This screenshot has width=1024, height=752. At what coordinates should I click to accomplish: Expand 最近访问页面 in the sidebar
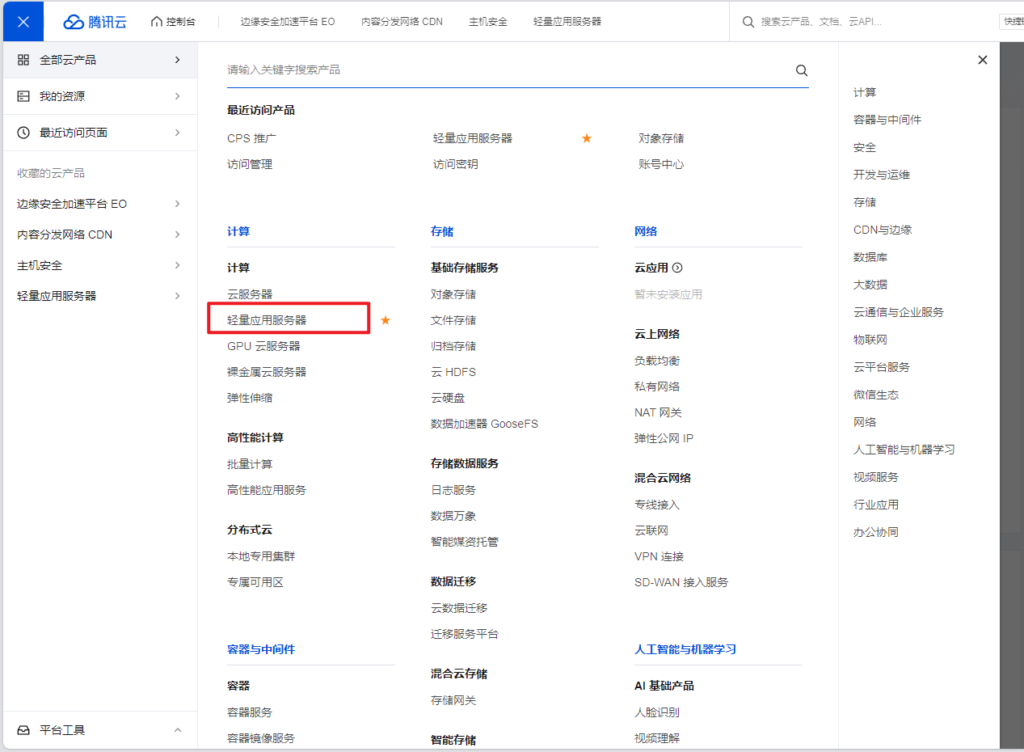pos(177,132)
